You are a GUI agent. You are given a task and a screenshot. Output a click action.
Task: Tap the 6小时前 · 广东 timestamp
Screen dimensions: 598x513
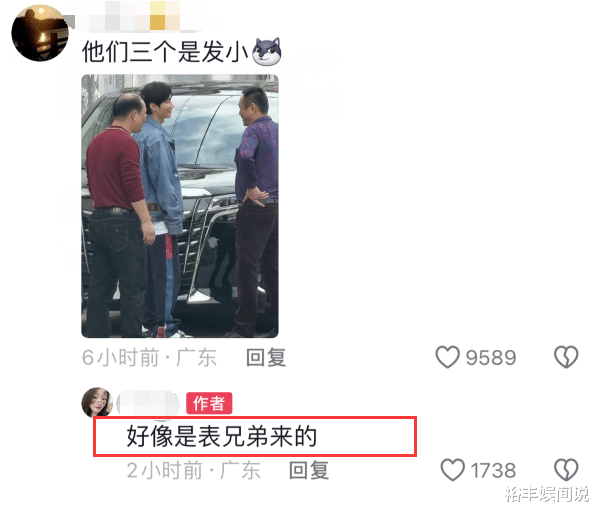point(150,358)
